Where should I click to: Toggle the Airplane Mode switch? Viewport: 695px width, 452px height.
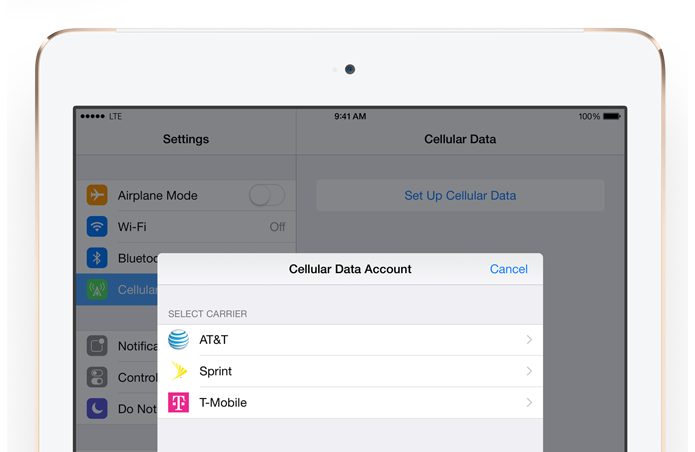pyautogui.click(x=267, y=195)
